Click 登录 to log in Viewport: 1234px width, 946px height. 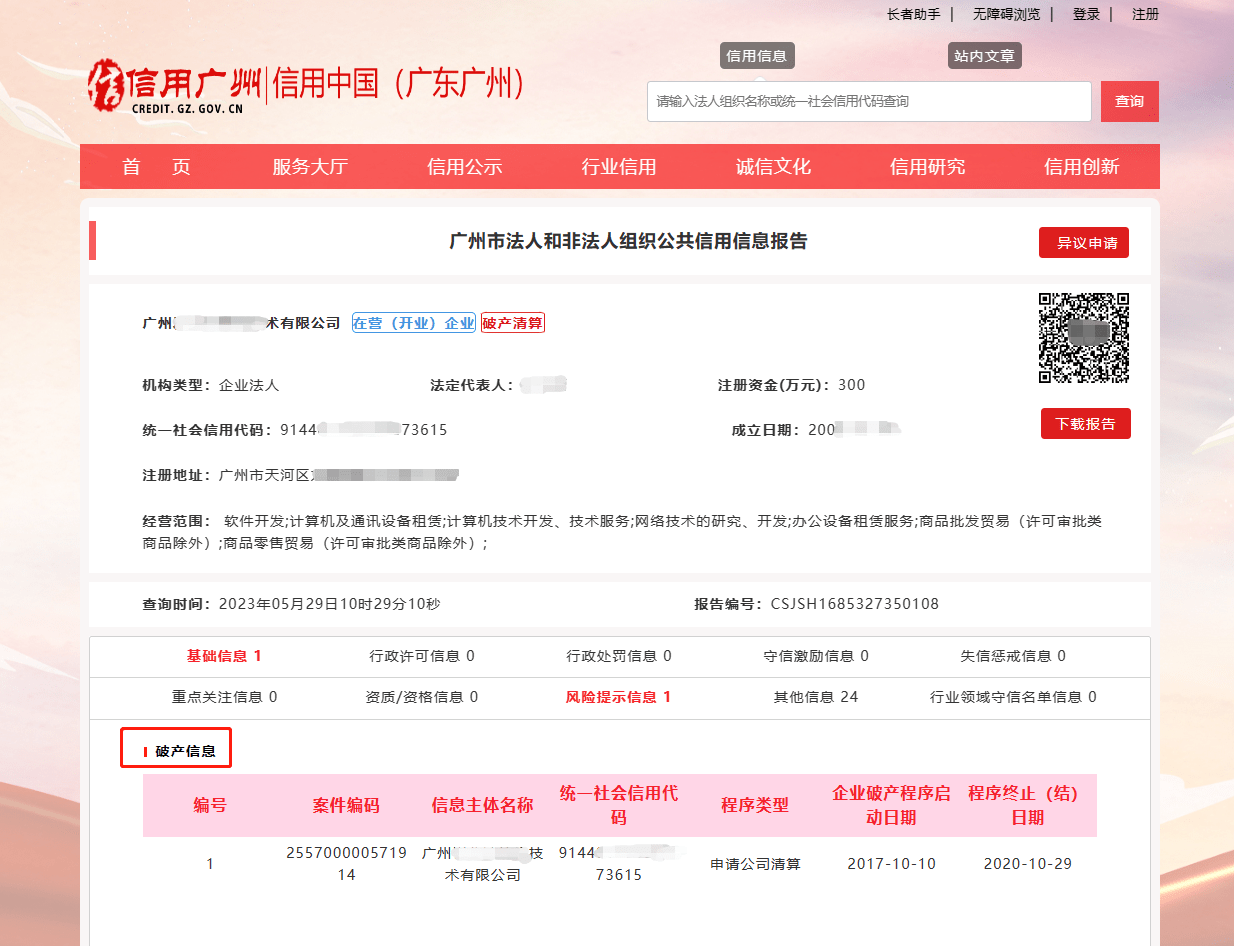1085,14
